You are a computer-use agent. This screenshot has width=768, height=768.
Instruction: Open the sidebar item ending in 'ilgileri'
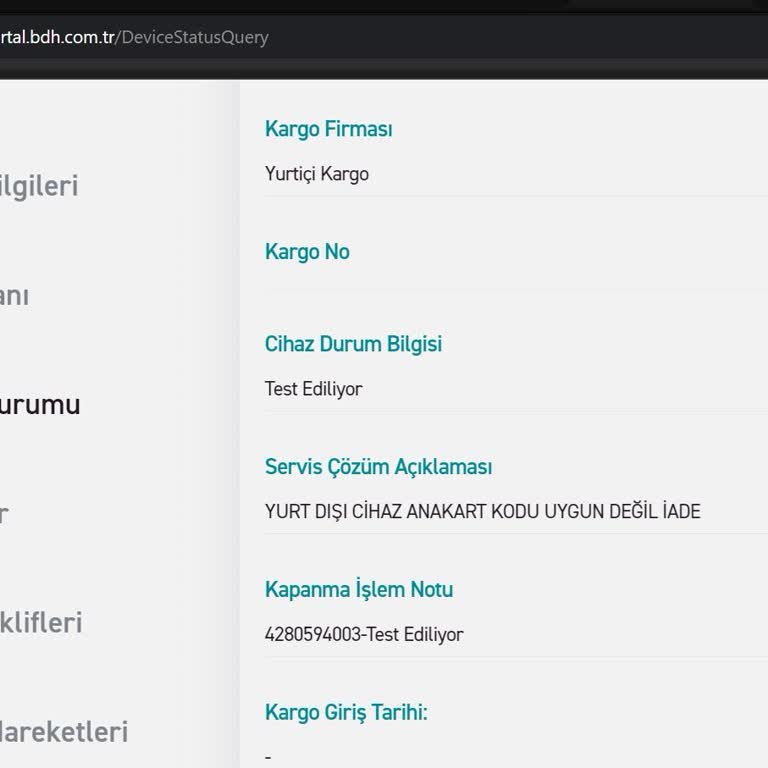click(39, 186)
